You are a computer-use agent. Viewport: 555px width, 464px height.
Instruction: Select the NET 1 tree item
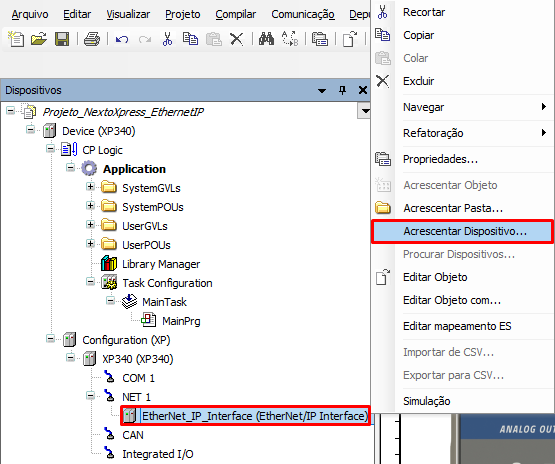coord(136,397)
